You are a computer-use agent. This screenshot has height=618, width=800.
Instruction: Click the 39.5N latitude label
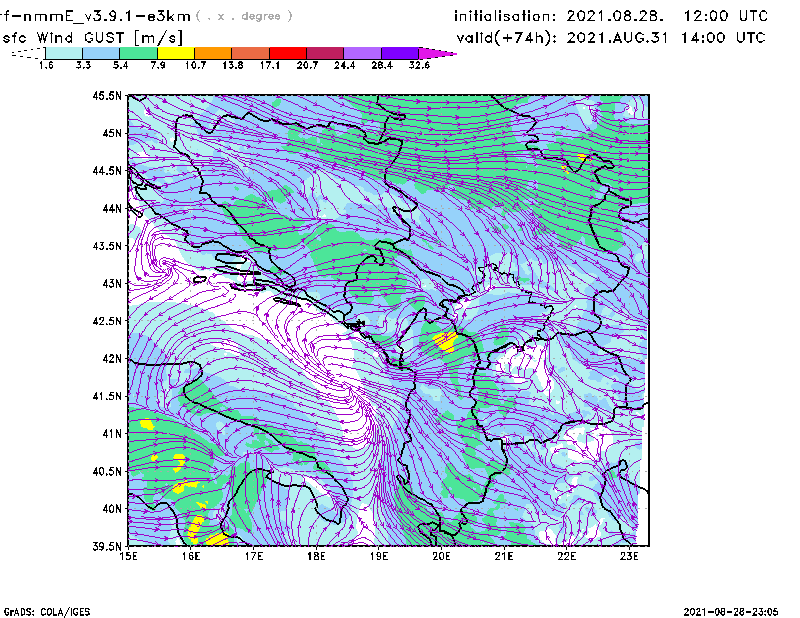tap(107, 547)
